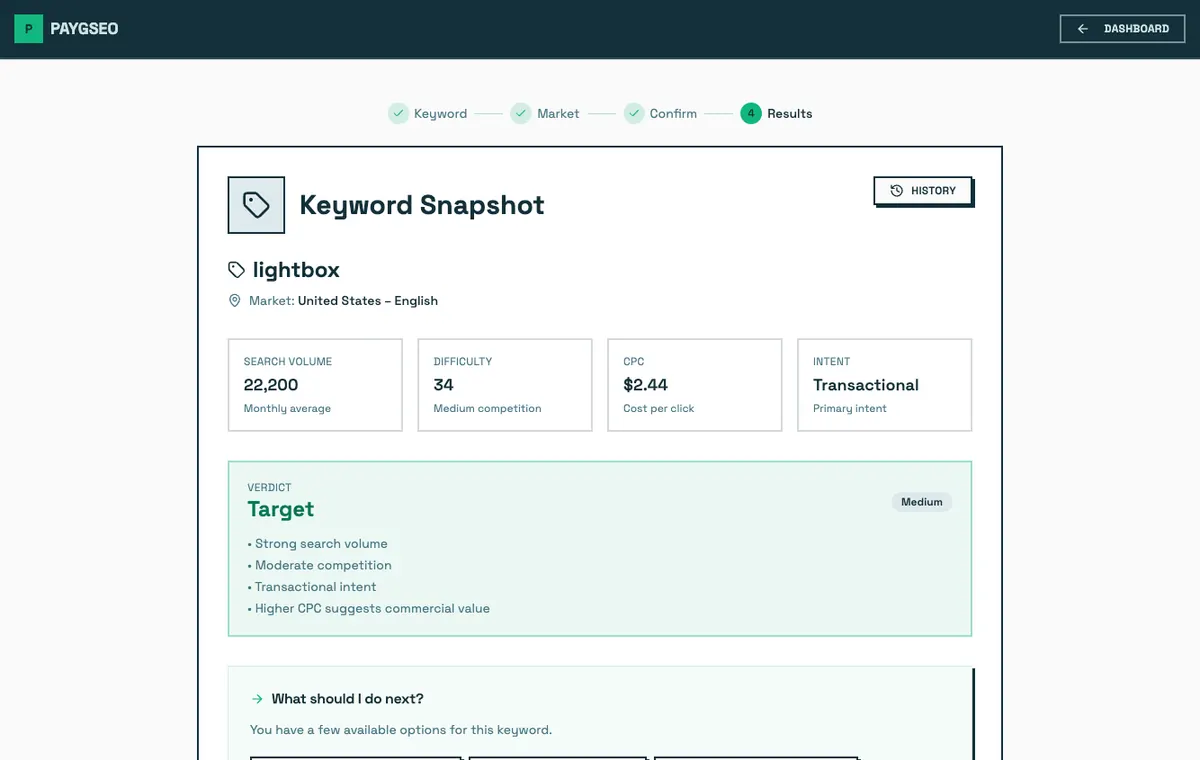Screen dimensions: 1200x760
Task: Click the Medium confidence badge
Action: click(922, 502)
